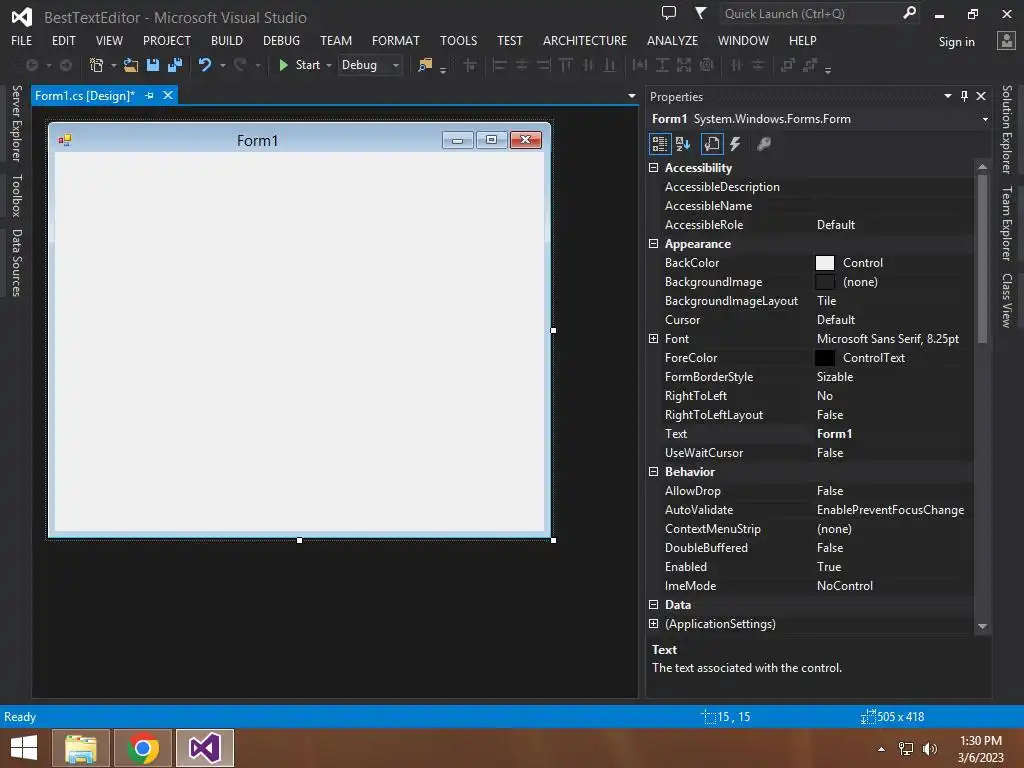Click the notifications filter funnel icon
1024x768 pixels.
point(700,13)
